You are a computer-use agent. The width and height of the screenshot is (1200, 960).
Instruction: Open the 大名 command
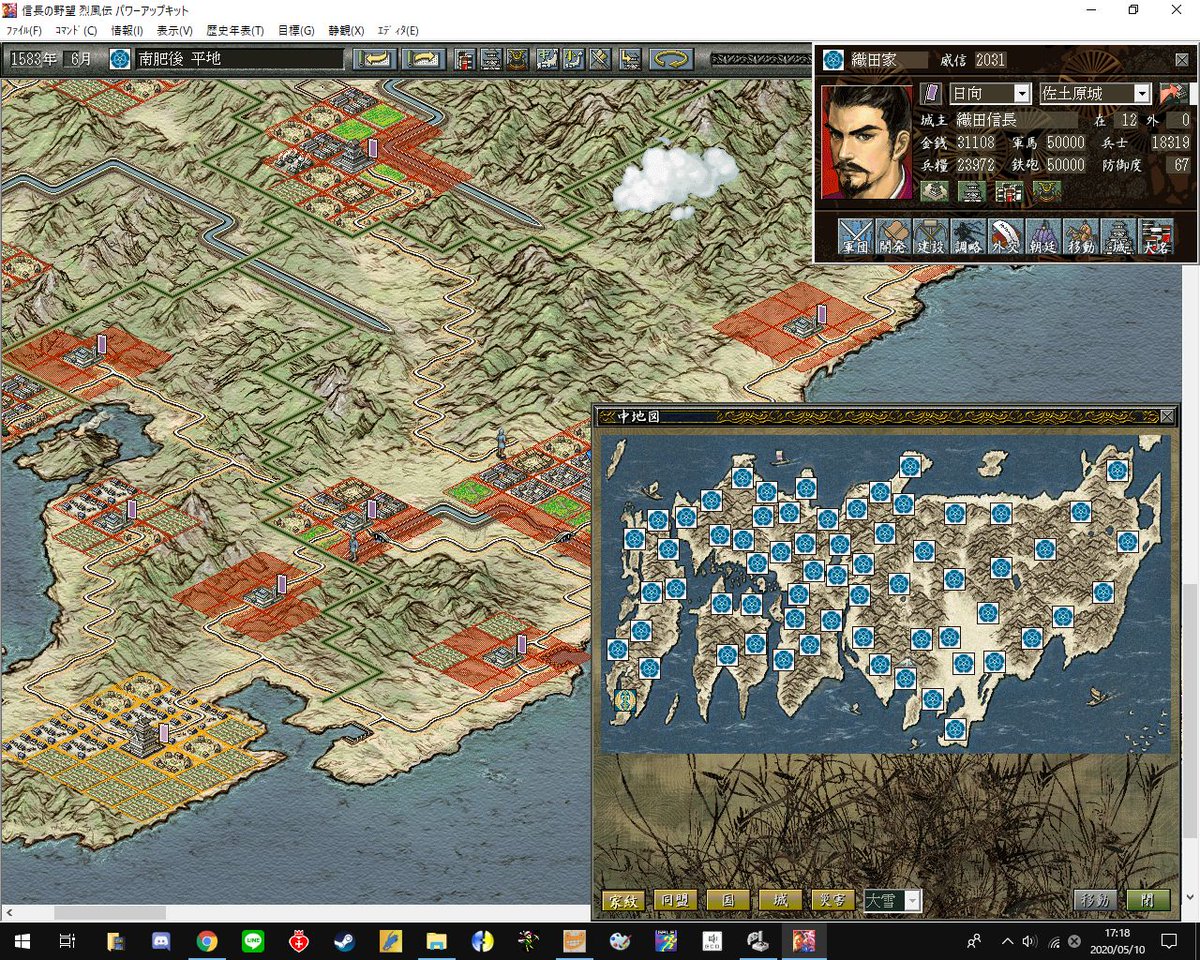coord(1156,236)
